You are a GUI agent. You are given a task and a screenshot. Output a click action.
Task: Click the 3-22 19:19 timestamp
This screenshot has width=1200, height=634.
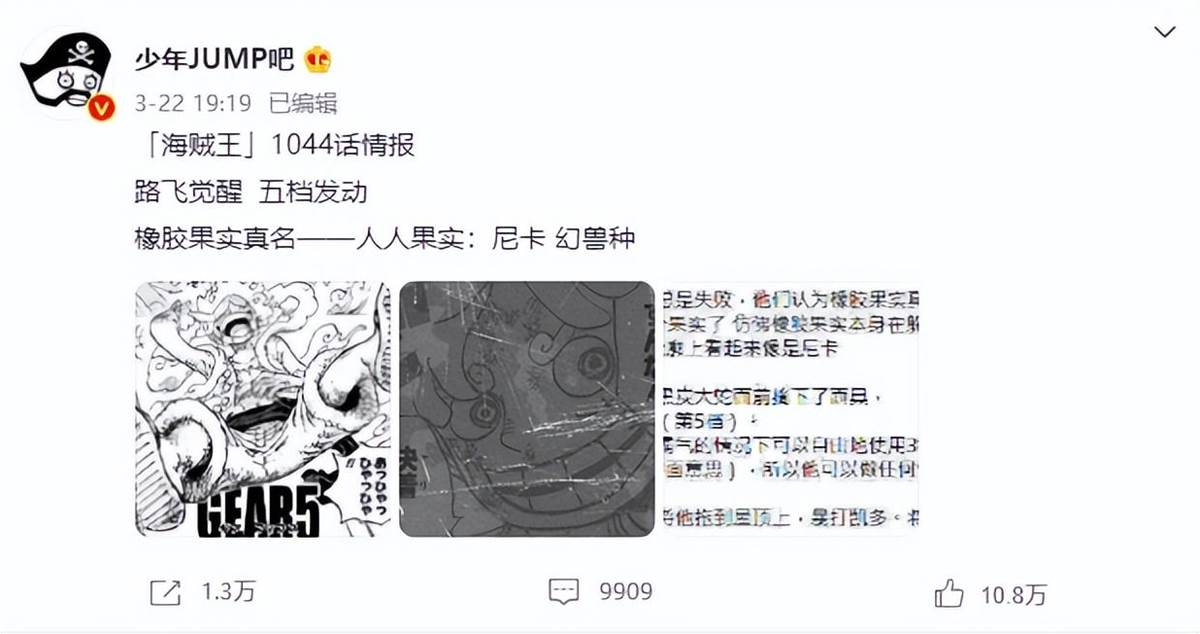pos(194,103)
